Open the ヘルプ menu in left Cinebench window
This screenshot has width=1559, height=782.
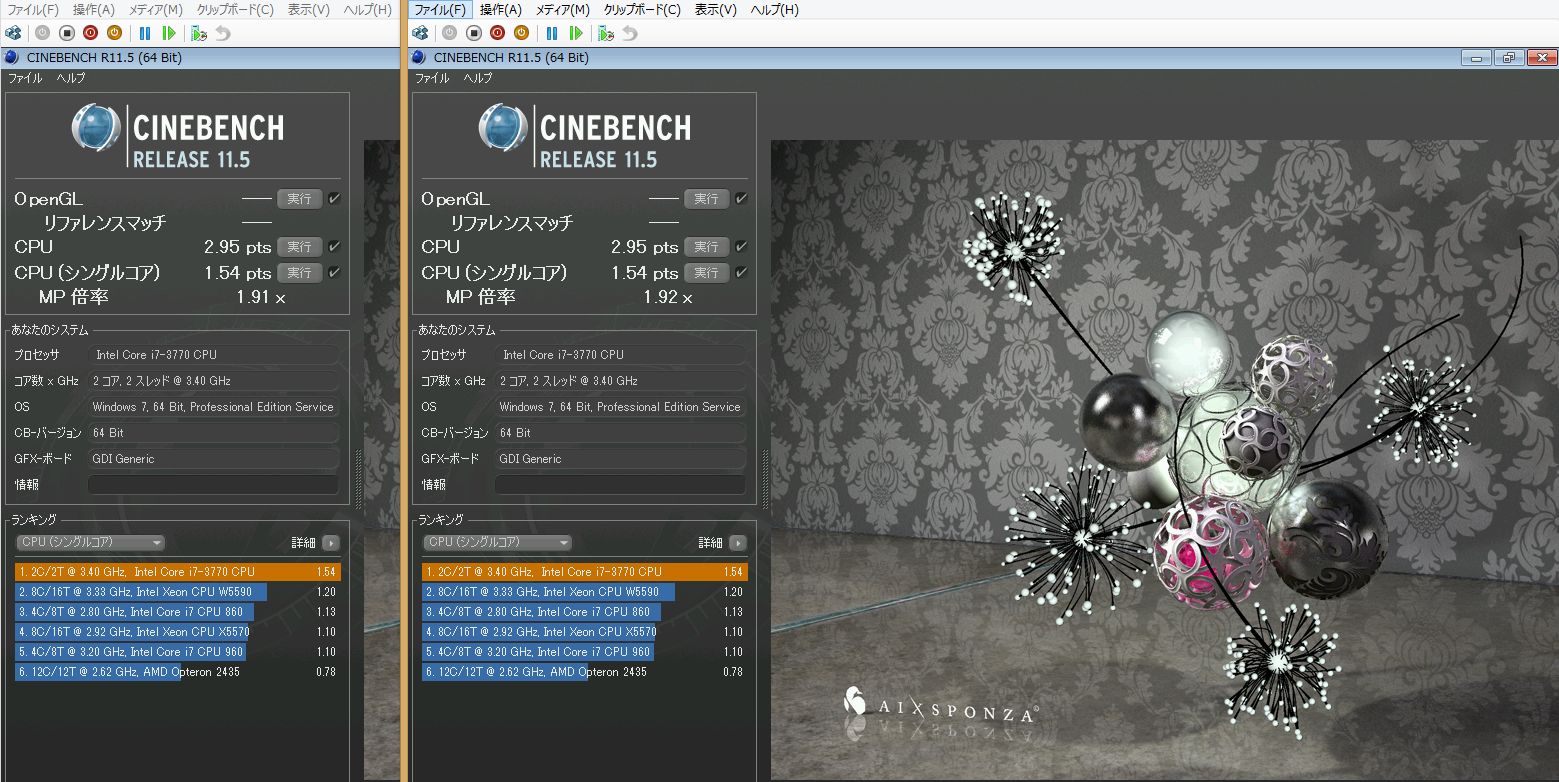coord(71,78)
